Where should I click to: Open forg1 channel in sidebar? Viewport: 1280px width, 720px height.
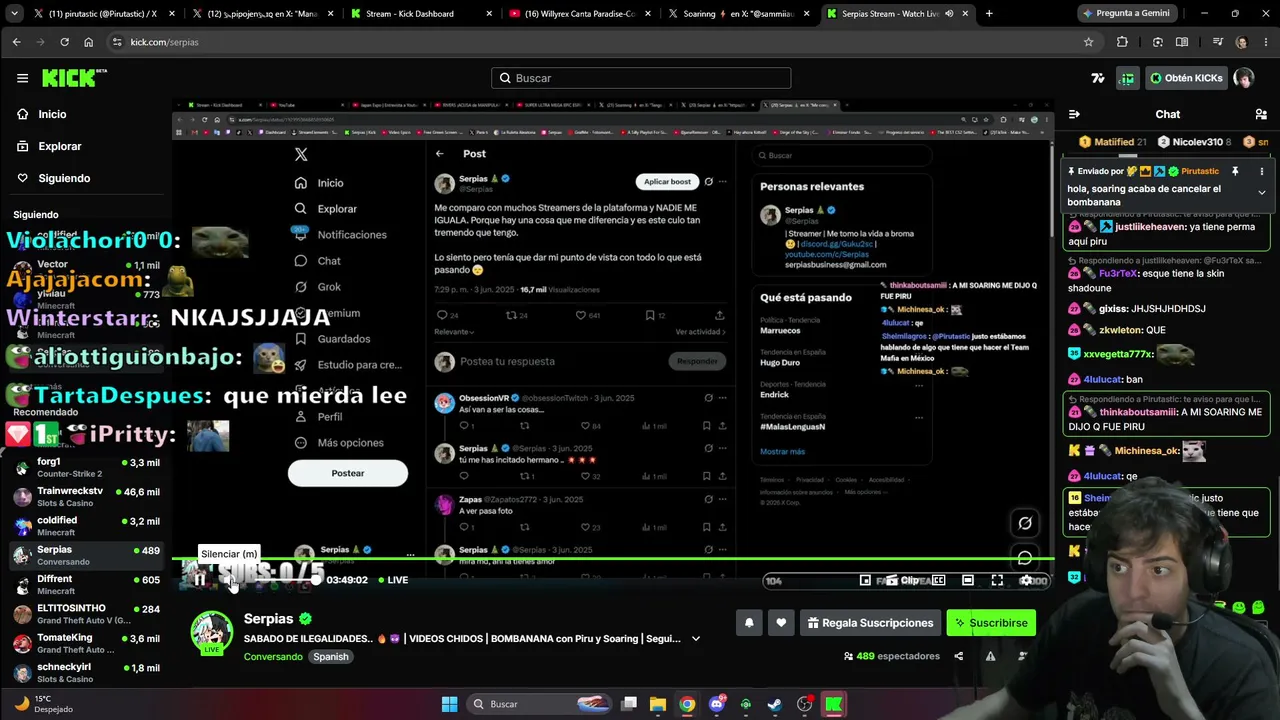click(x=87, y=468)
